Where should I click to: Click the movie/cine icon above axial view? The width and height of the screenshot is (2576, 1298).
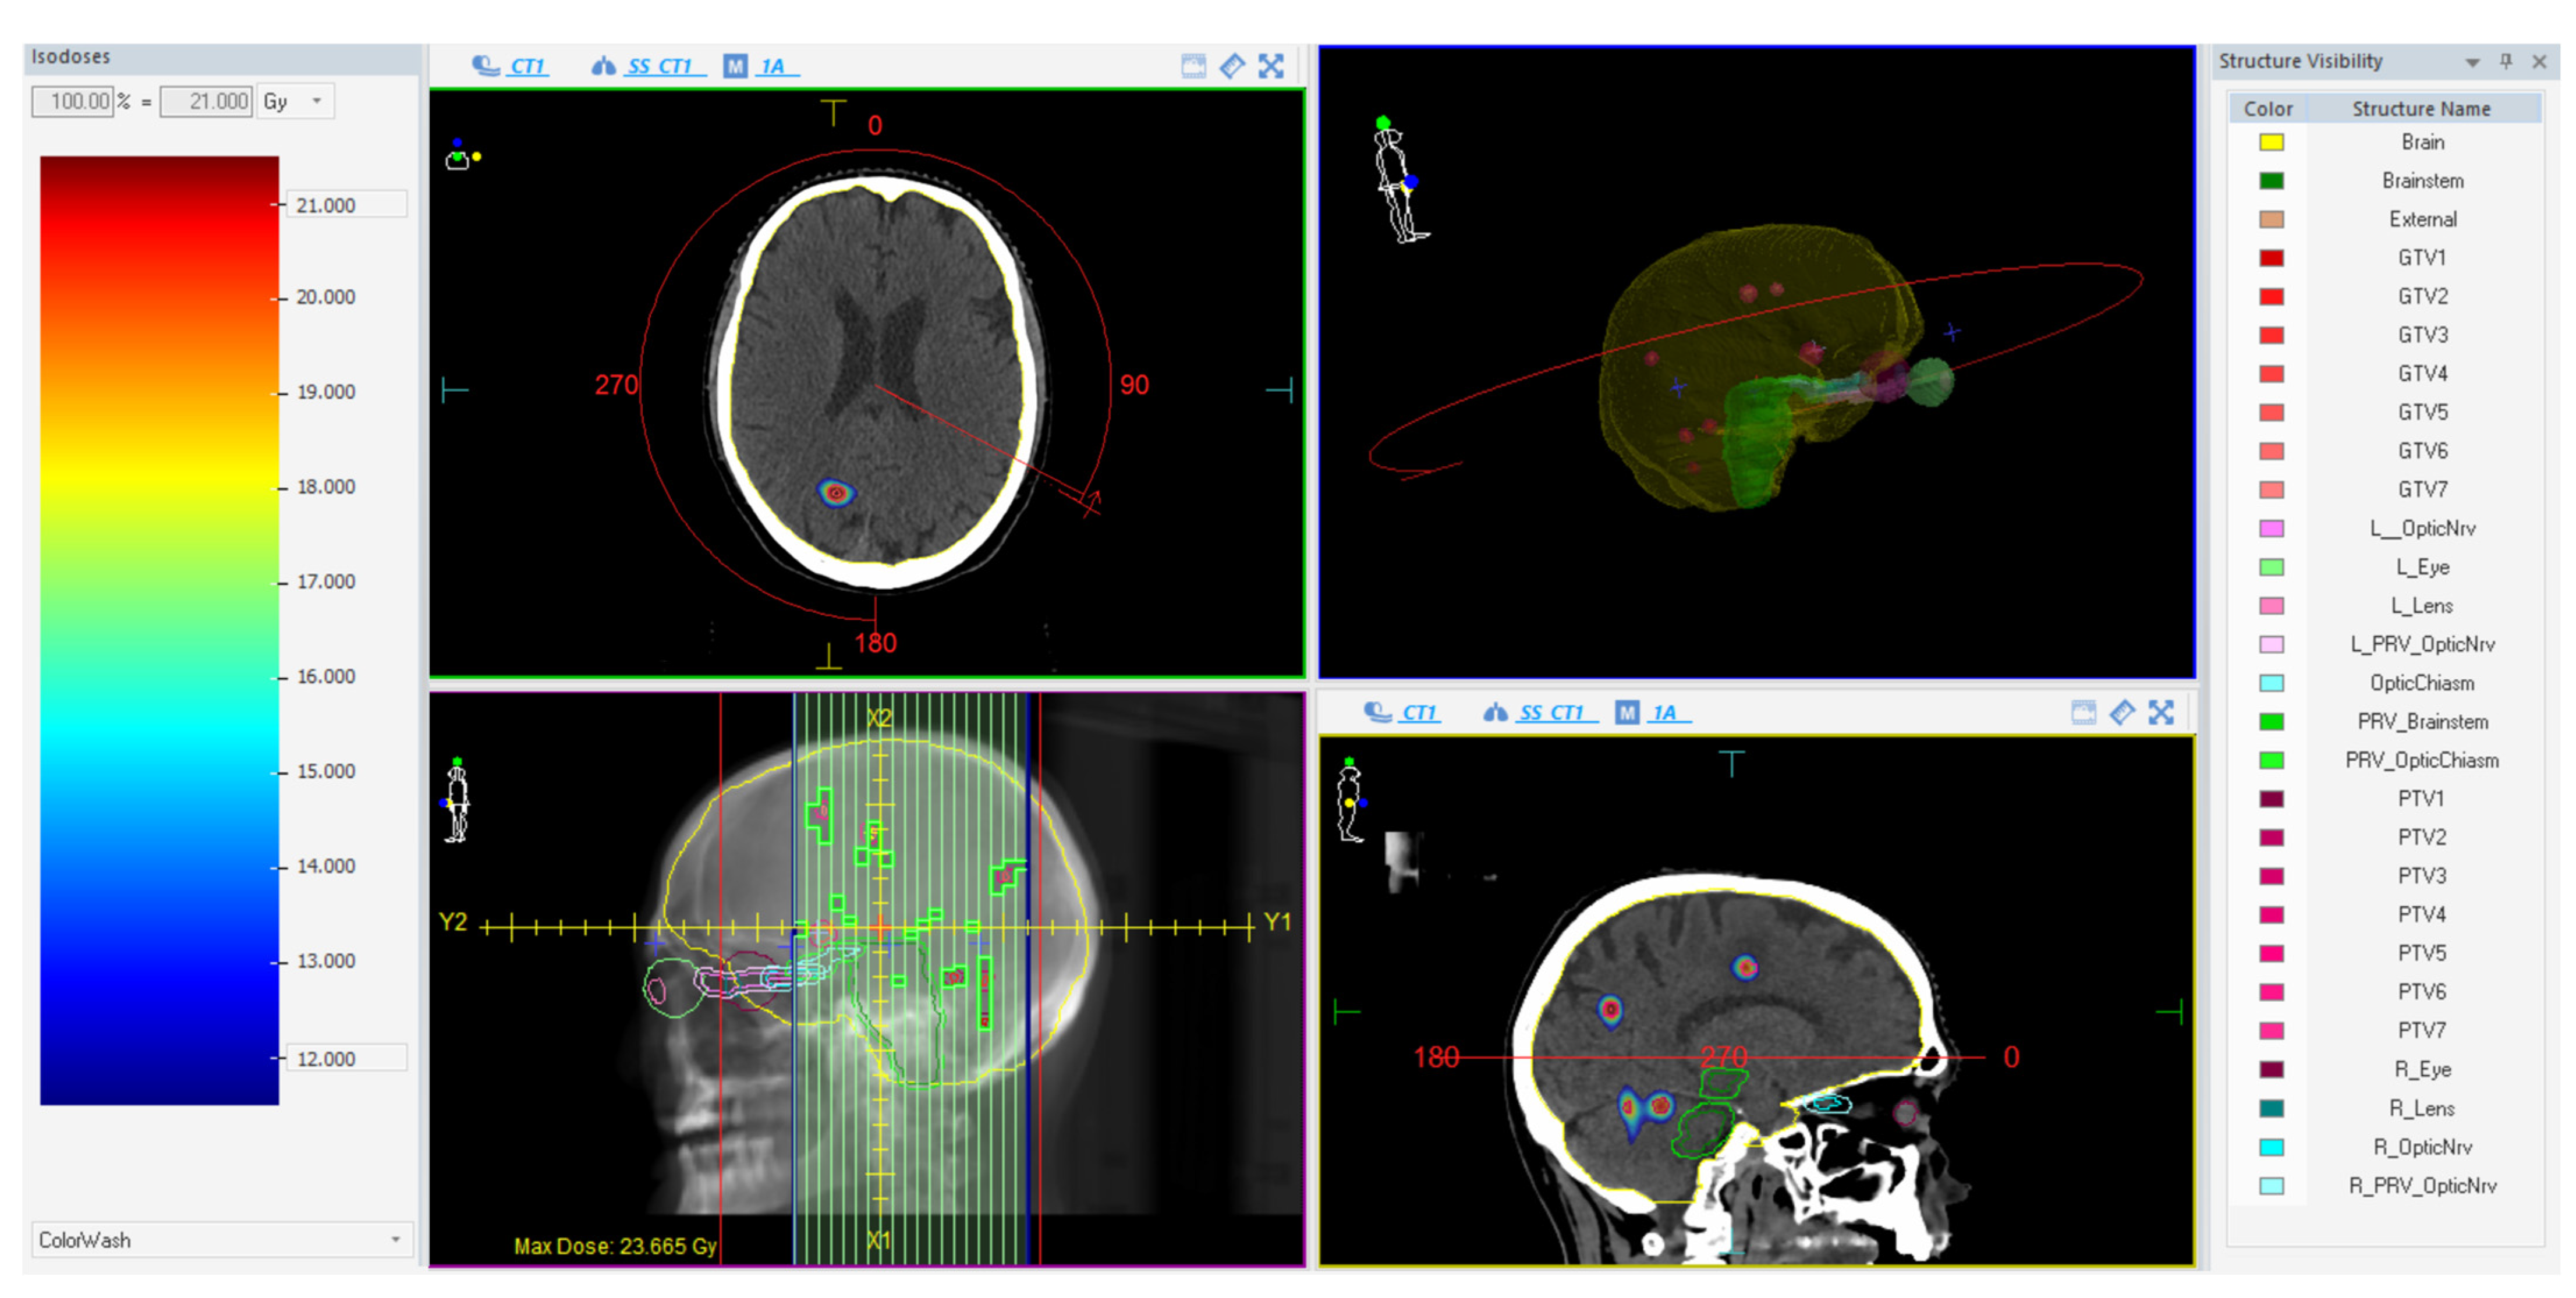click(1193, 66)
